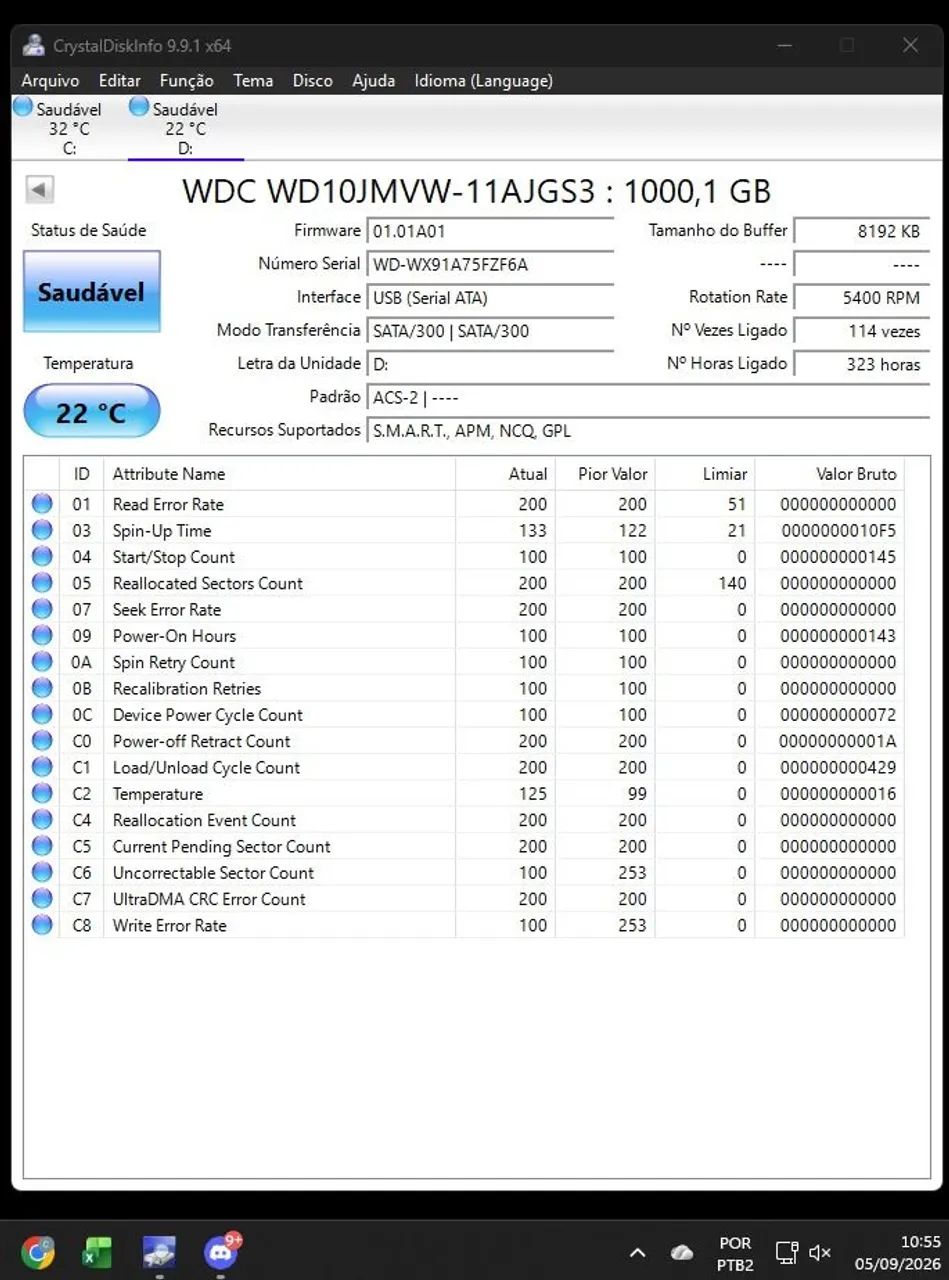Open the Tema menu
The width and height of the screenshot is (949, 1280).
(x=253, y=80)
